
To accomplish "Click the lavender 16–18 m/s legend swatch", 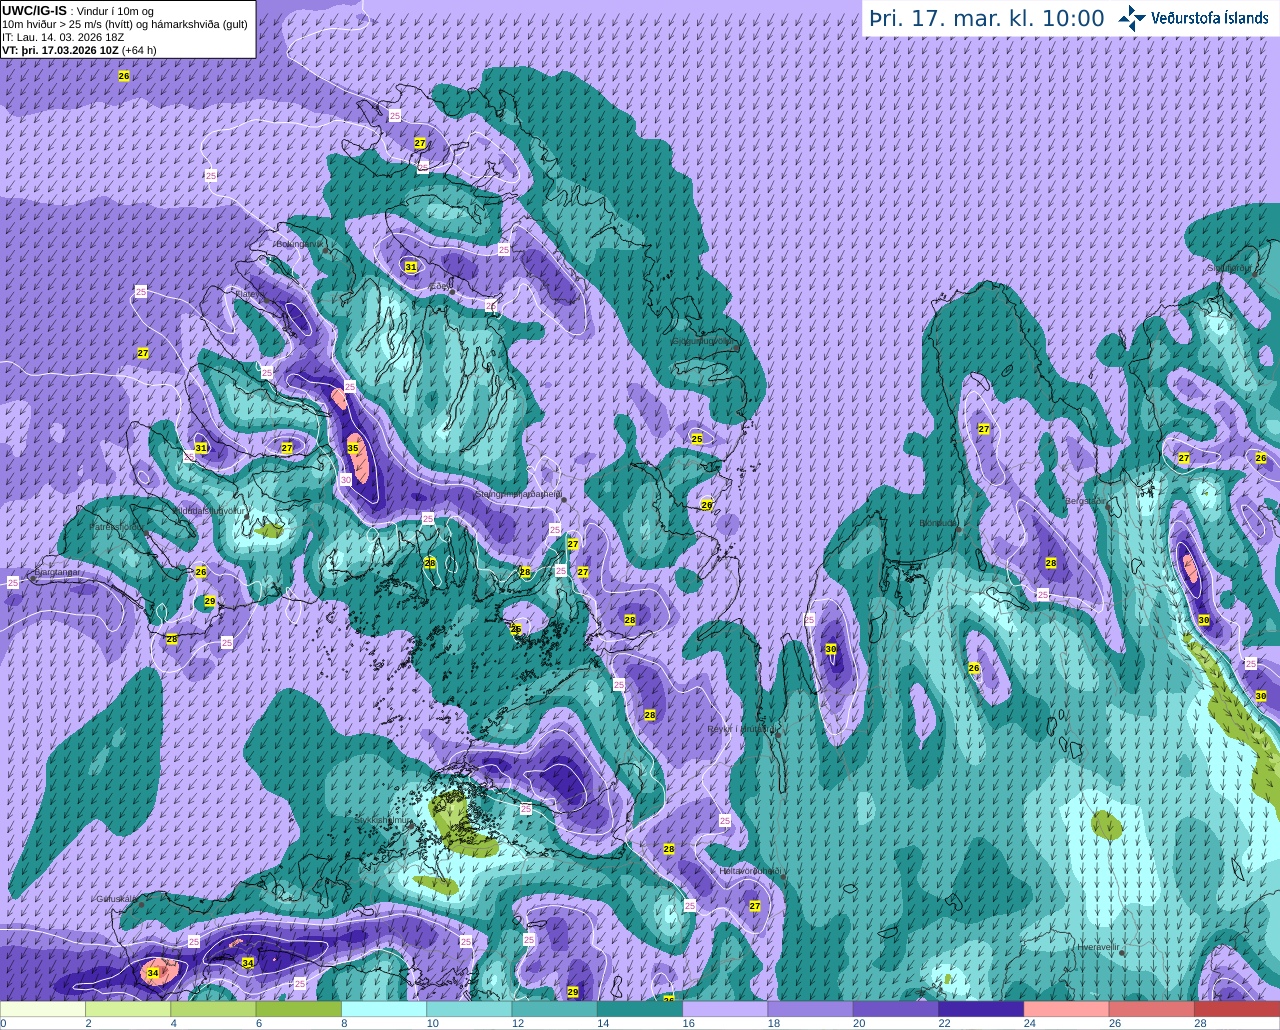I will coord(725,1009).
